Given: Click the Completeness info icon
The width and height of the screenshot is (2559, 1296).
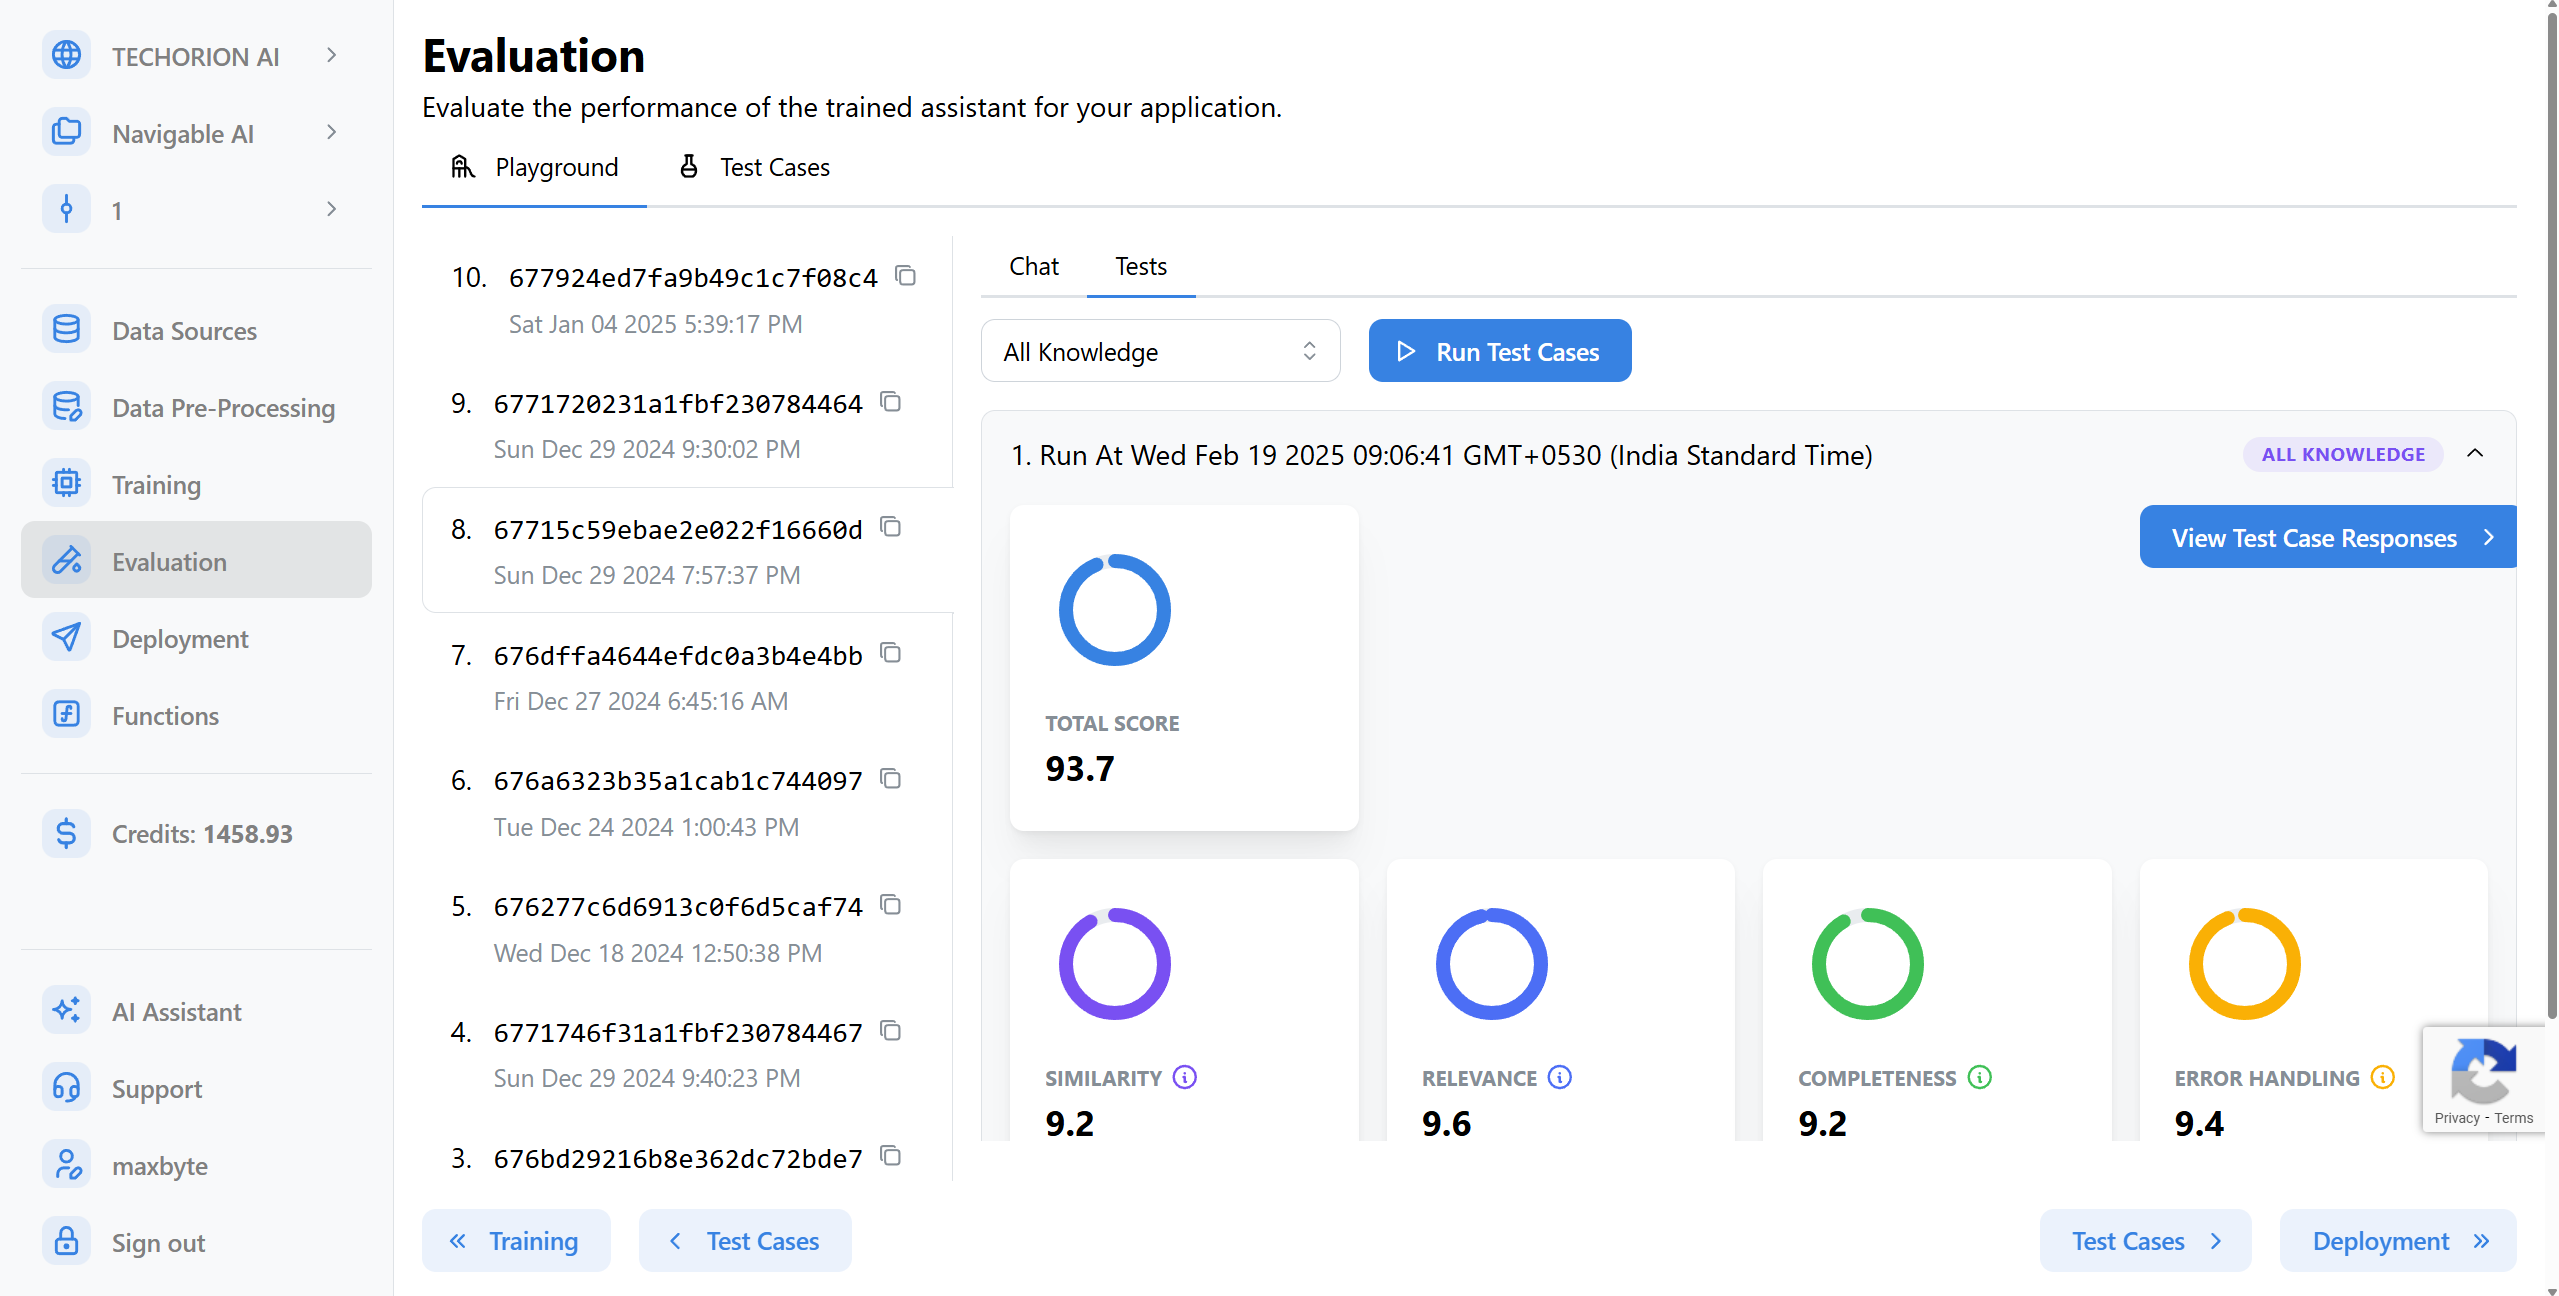Looking at the screenshot, I should tap(1979, 1077).
